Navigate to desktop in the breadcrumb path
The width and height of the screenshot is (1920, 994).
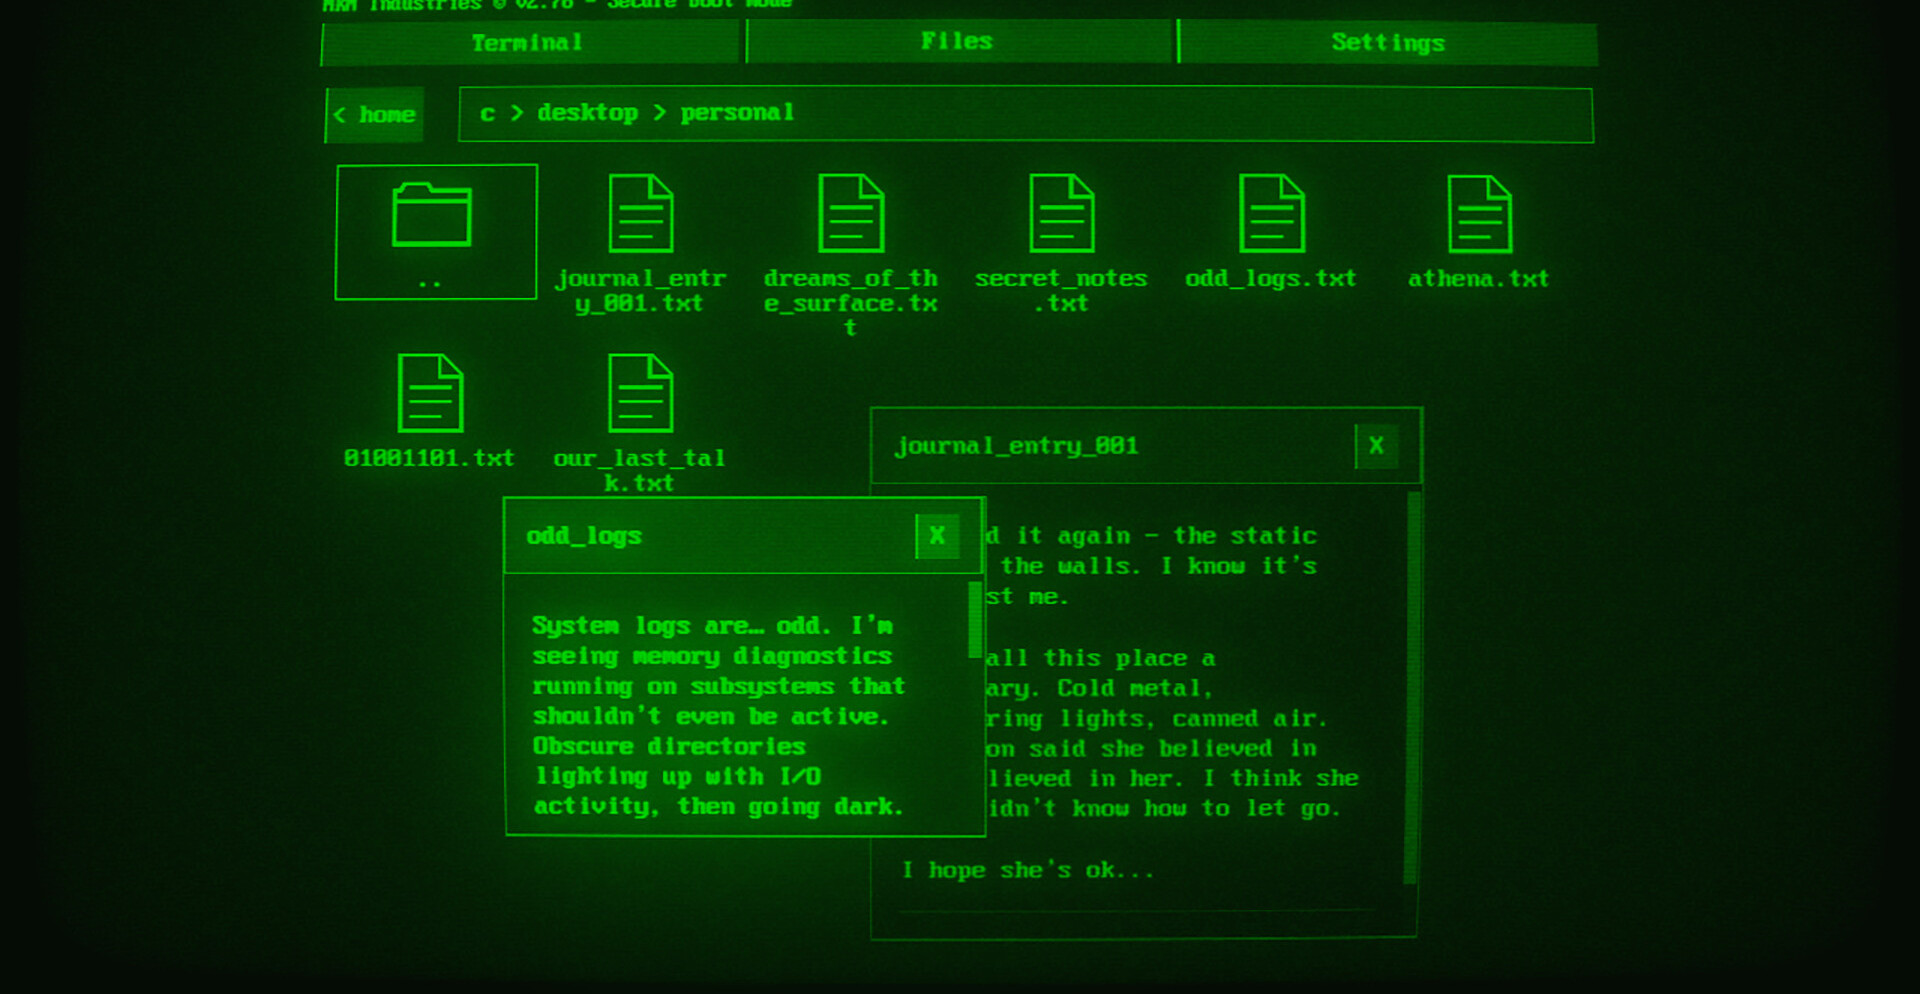587,113
